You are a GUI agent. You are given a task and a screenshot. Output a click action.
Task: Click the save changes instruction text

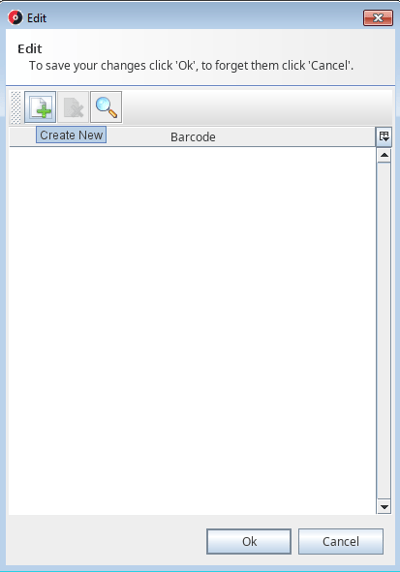(191, 66)
